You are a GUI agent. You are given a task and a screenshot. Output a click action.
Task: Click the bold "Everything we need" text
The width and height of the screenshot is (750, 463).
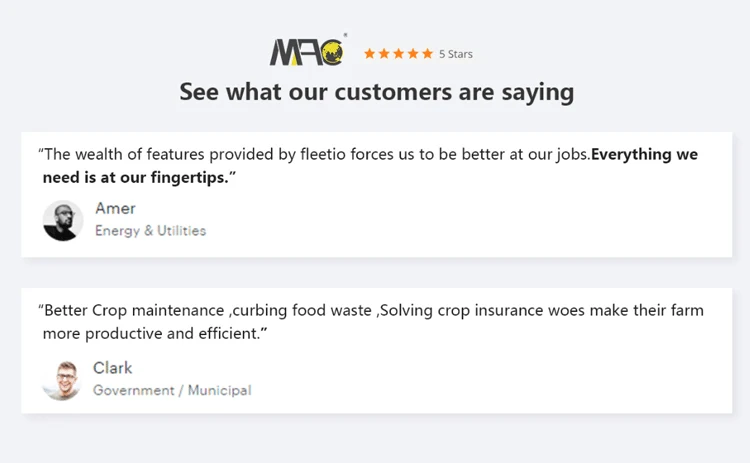(645, 154)
